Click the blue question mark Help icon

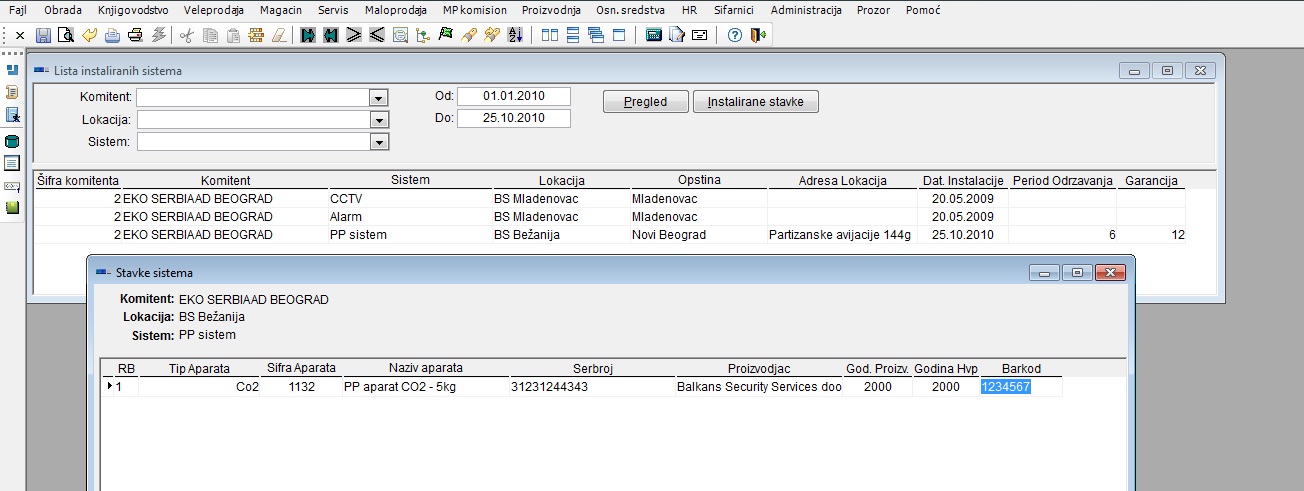735,35
